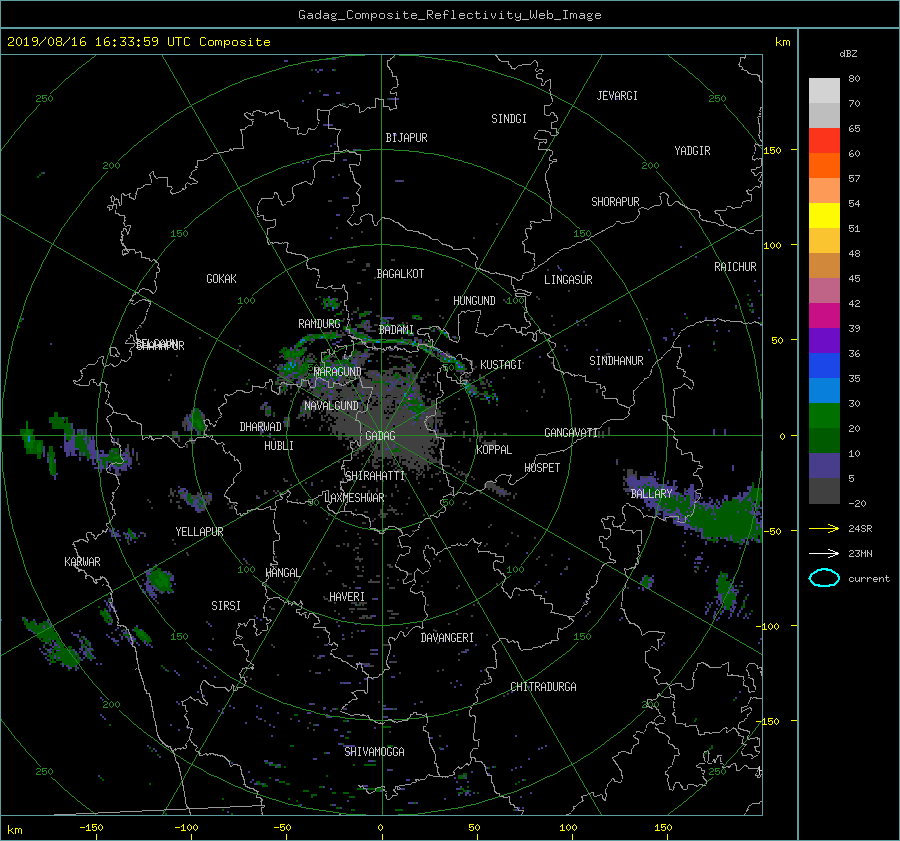Click the cyan 'current' ellipse legend icon
This screenshot has height=841, width=900.
tap(824, 578)
